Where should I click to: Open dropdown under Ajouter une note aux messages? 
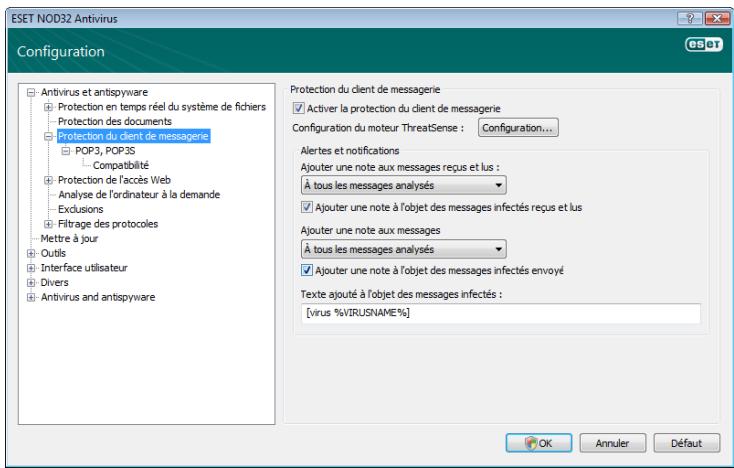pyautogui.click(x=404, y=249)
